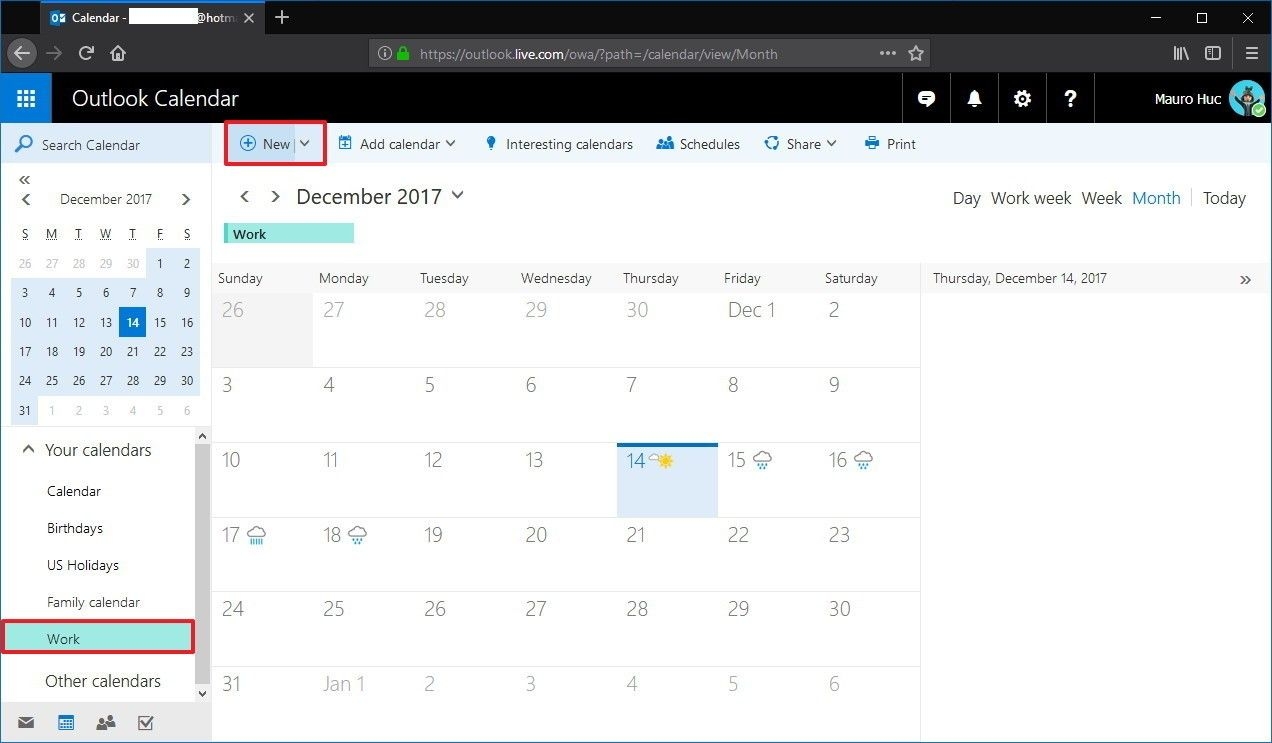Open Schedules

coord(698,144)
